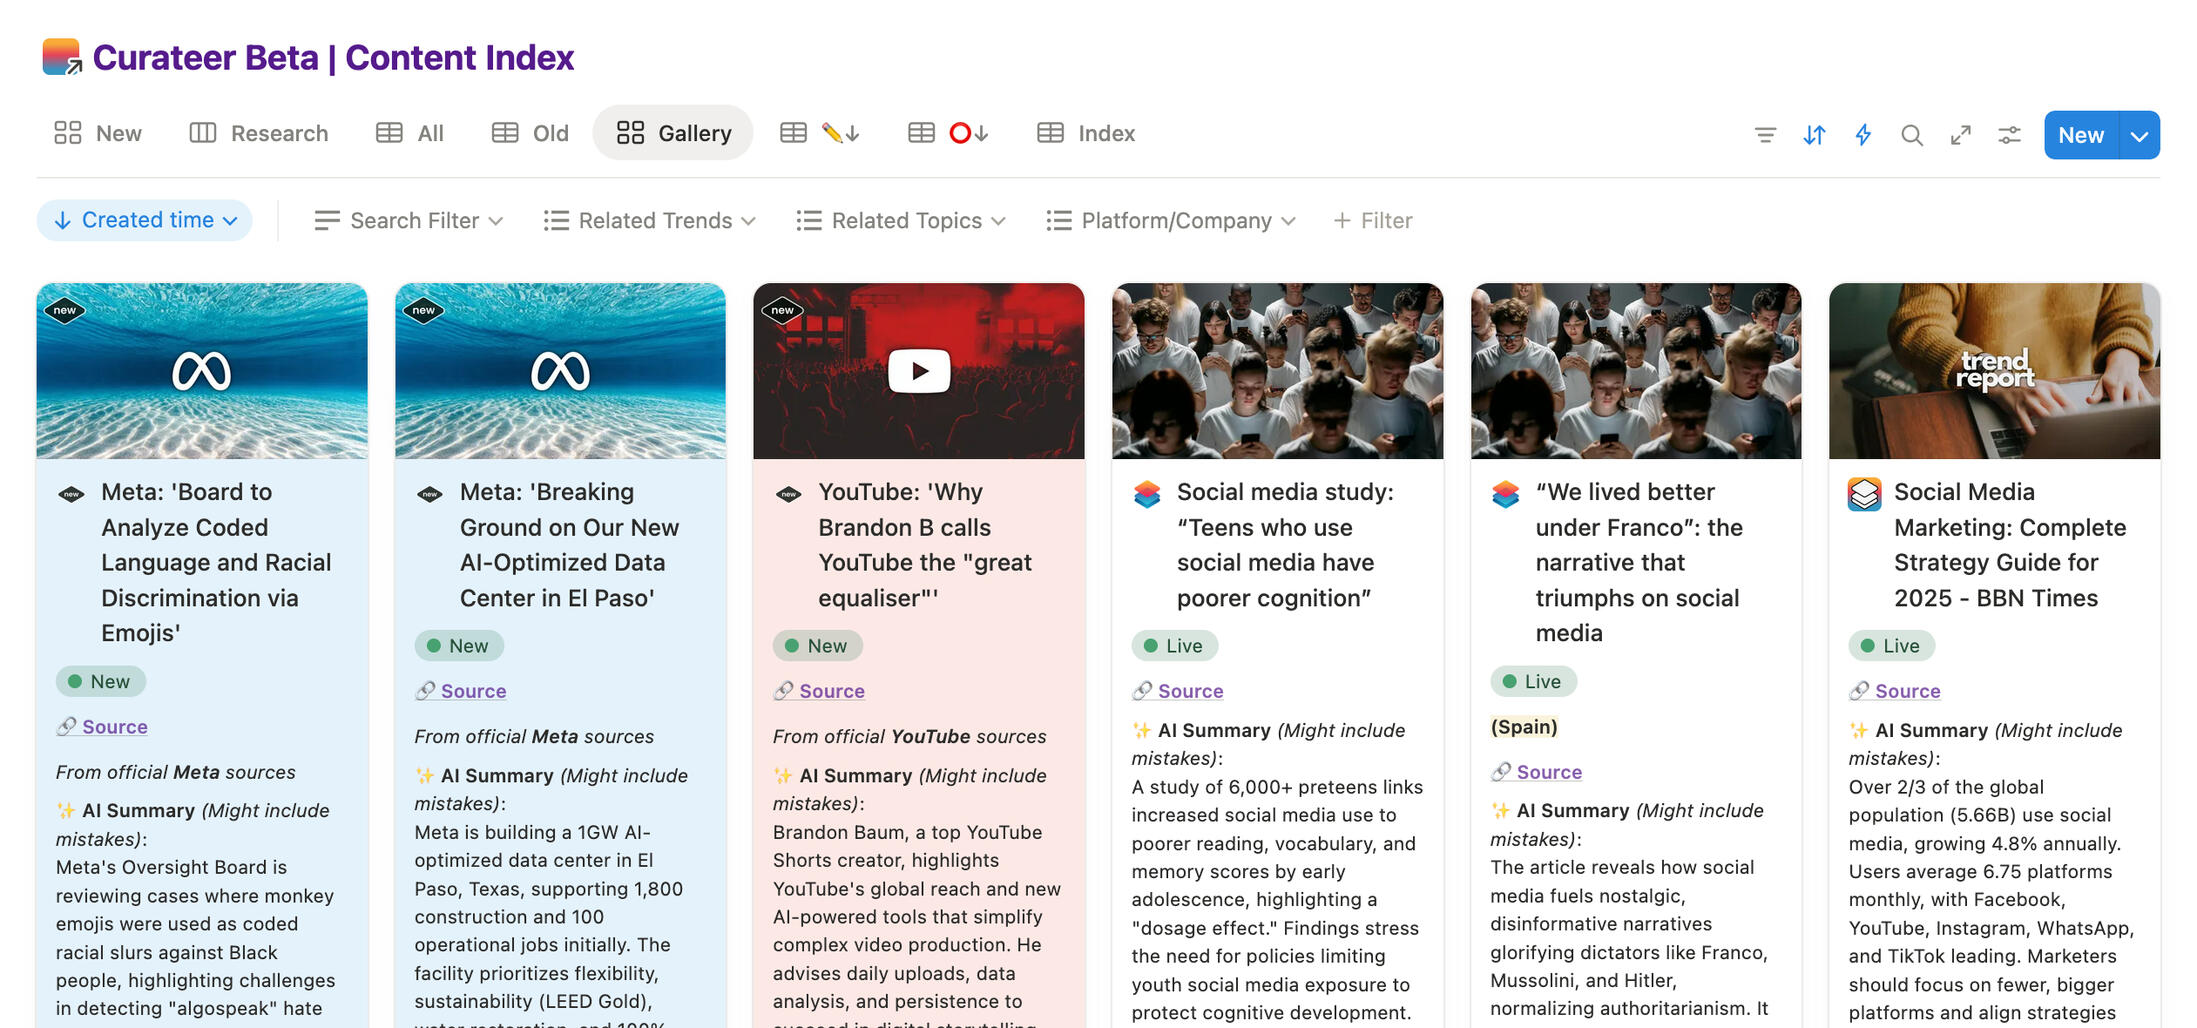Open Source link on 'Board to Analyze' card
This screenshot has height=1028, width=2197.
coord(102,727)
